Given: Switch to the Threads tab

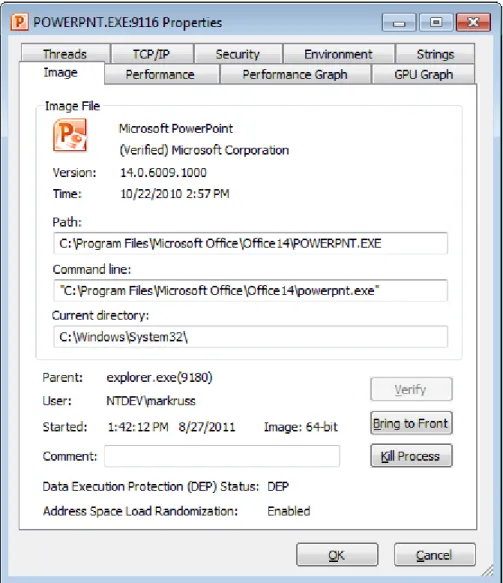Looking at the screenshot, I should coord(65,54).
